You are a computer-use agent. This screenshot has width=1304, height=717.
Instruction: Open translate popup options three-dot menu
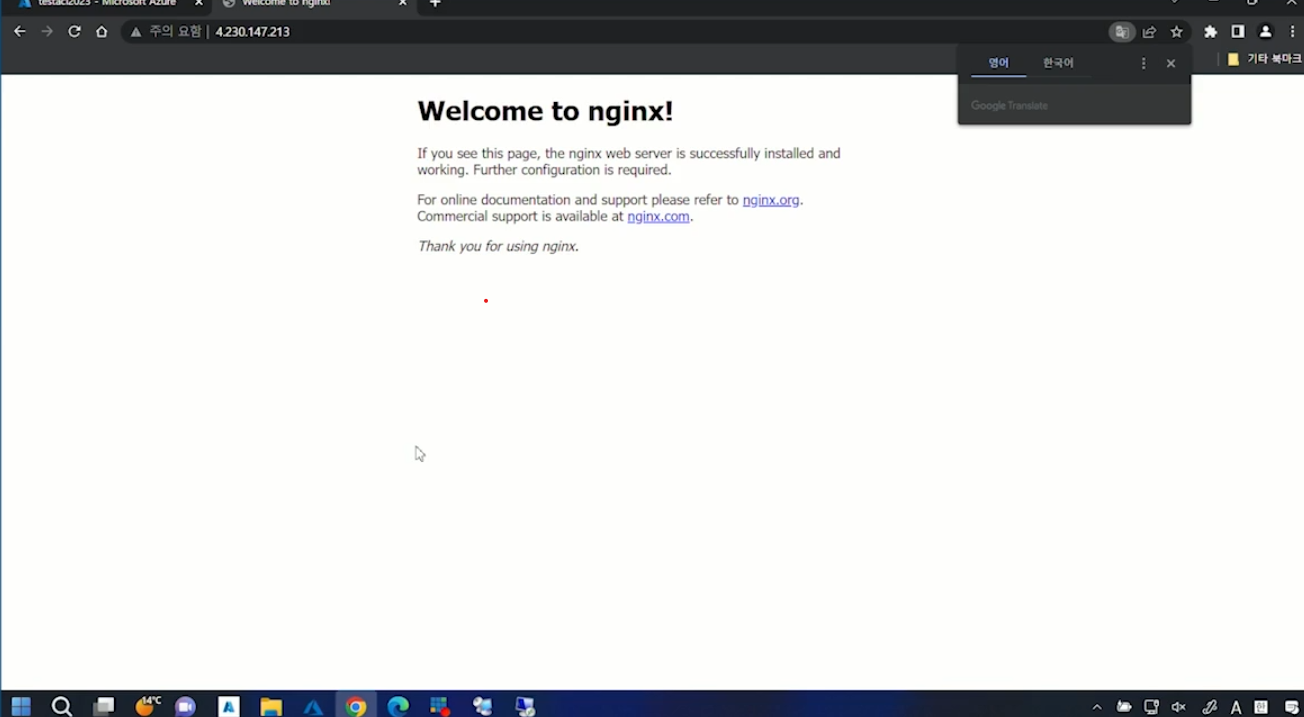pos(1144,63)
